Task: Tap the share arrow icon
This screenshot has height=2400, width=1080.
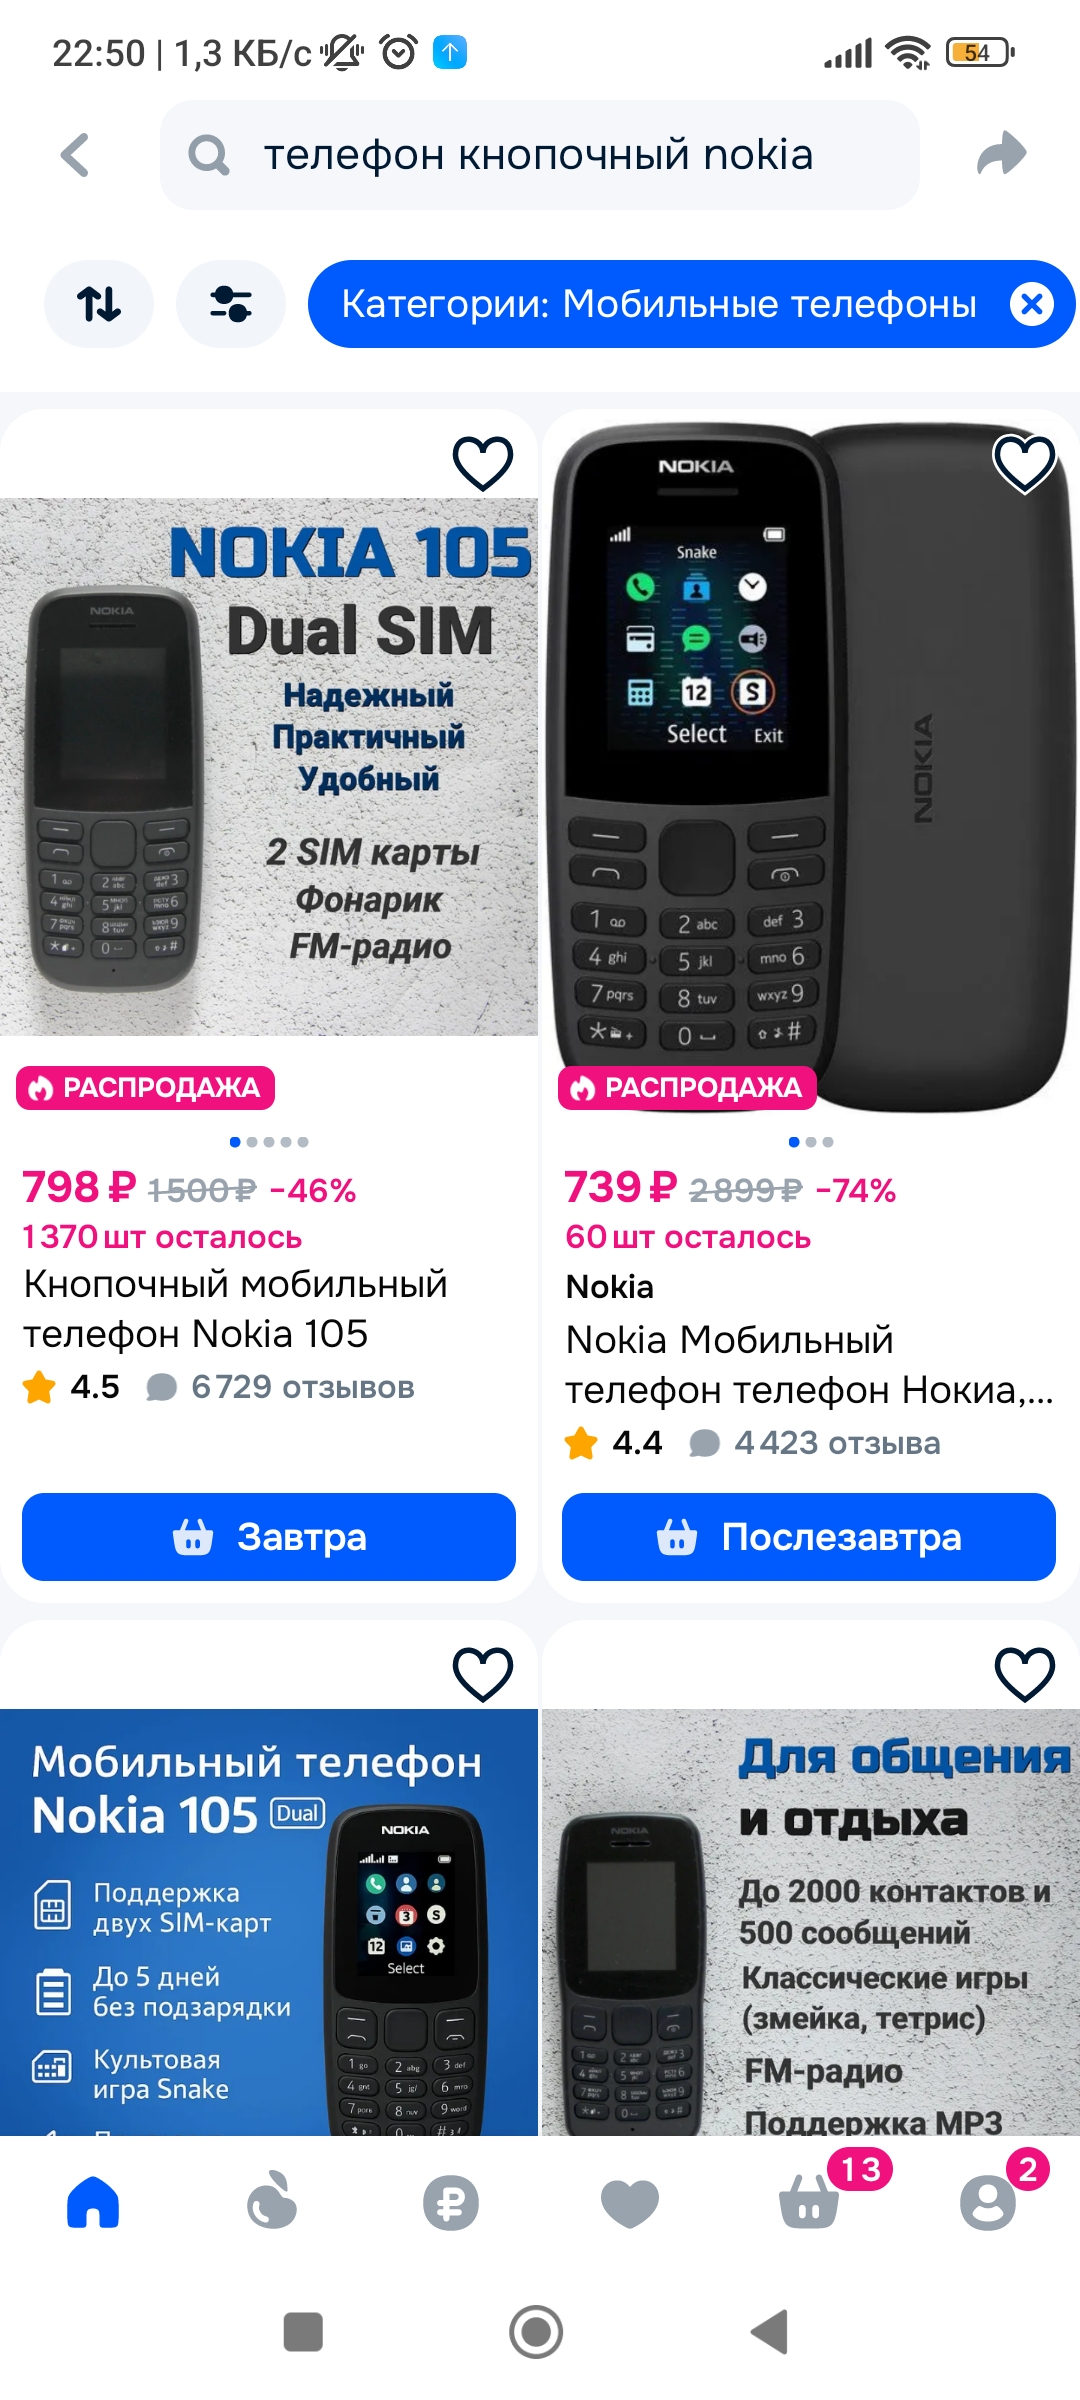Action: [1001, 154]
